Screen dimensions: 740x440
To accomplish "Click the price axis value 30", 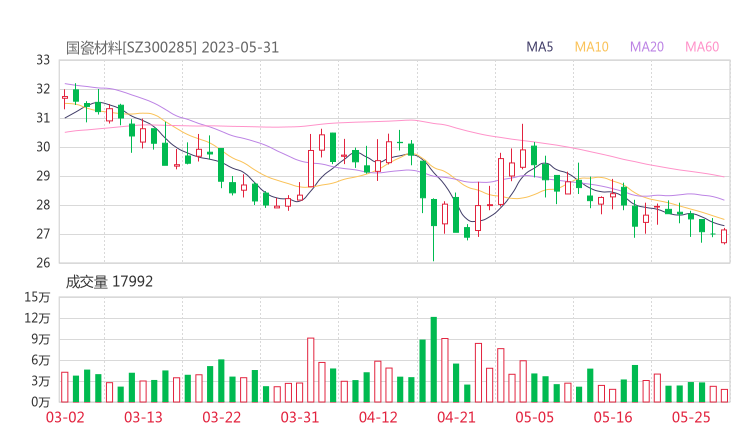I will 43,147.
